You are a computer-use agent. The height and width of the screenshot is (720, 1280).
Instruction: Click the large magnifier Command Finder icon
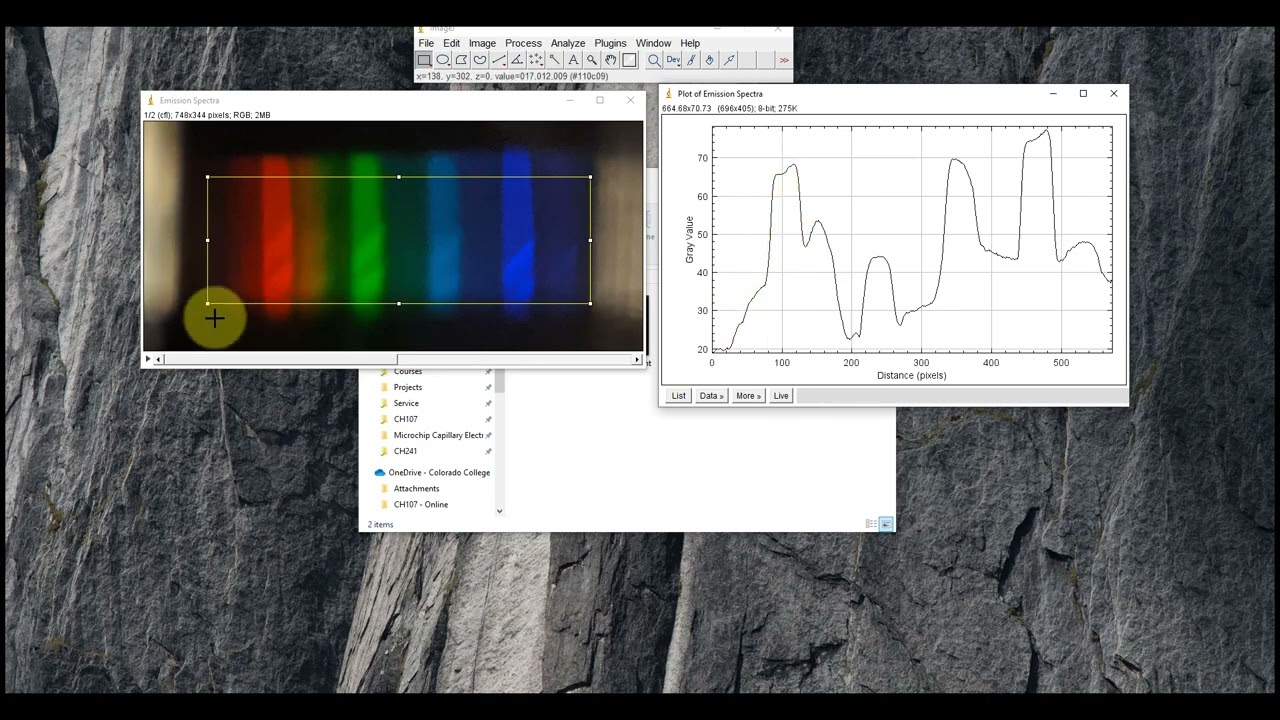[x=654, y=60]
